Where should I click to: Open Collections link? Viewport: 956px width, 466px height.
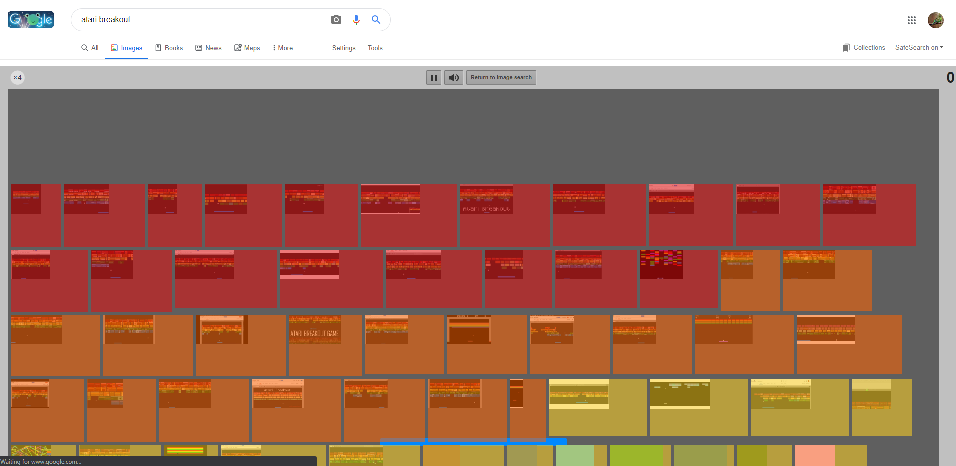[864, 48]
